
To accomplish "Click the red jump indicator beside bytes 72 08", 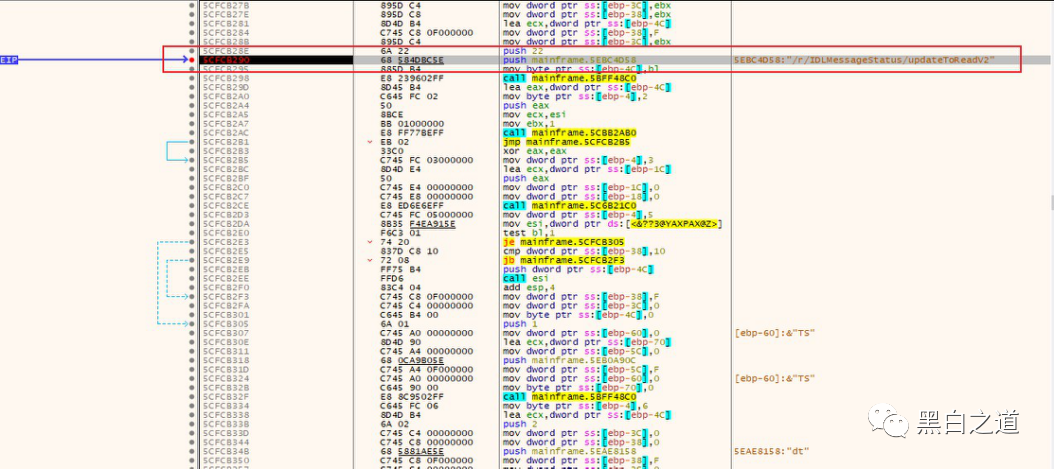I will (369, 260).
